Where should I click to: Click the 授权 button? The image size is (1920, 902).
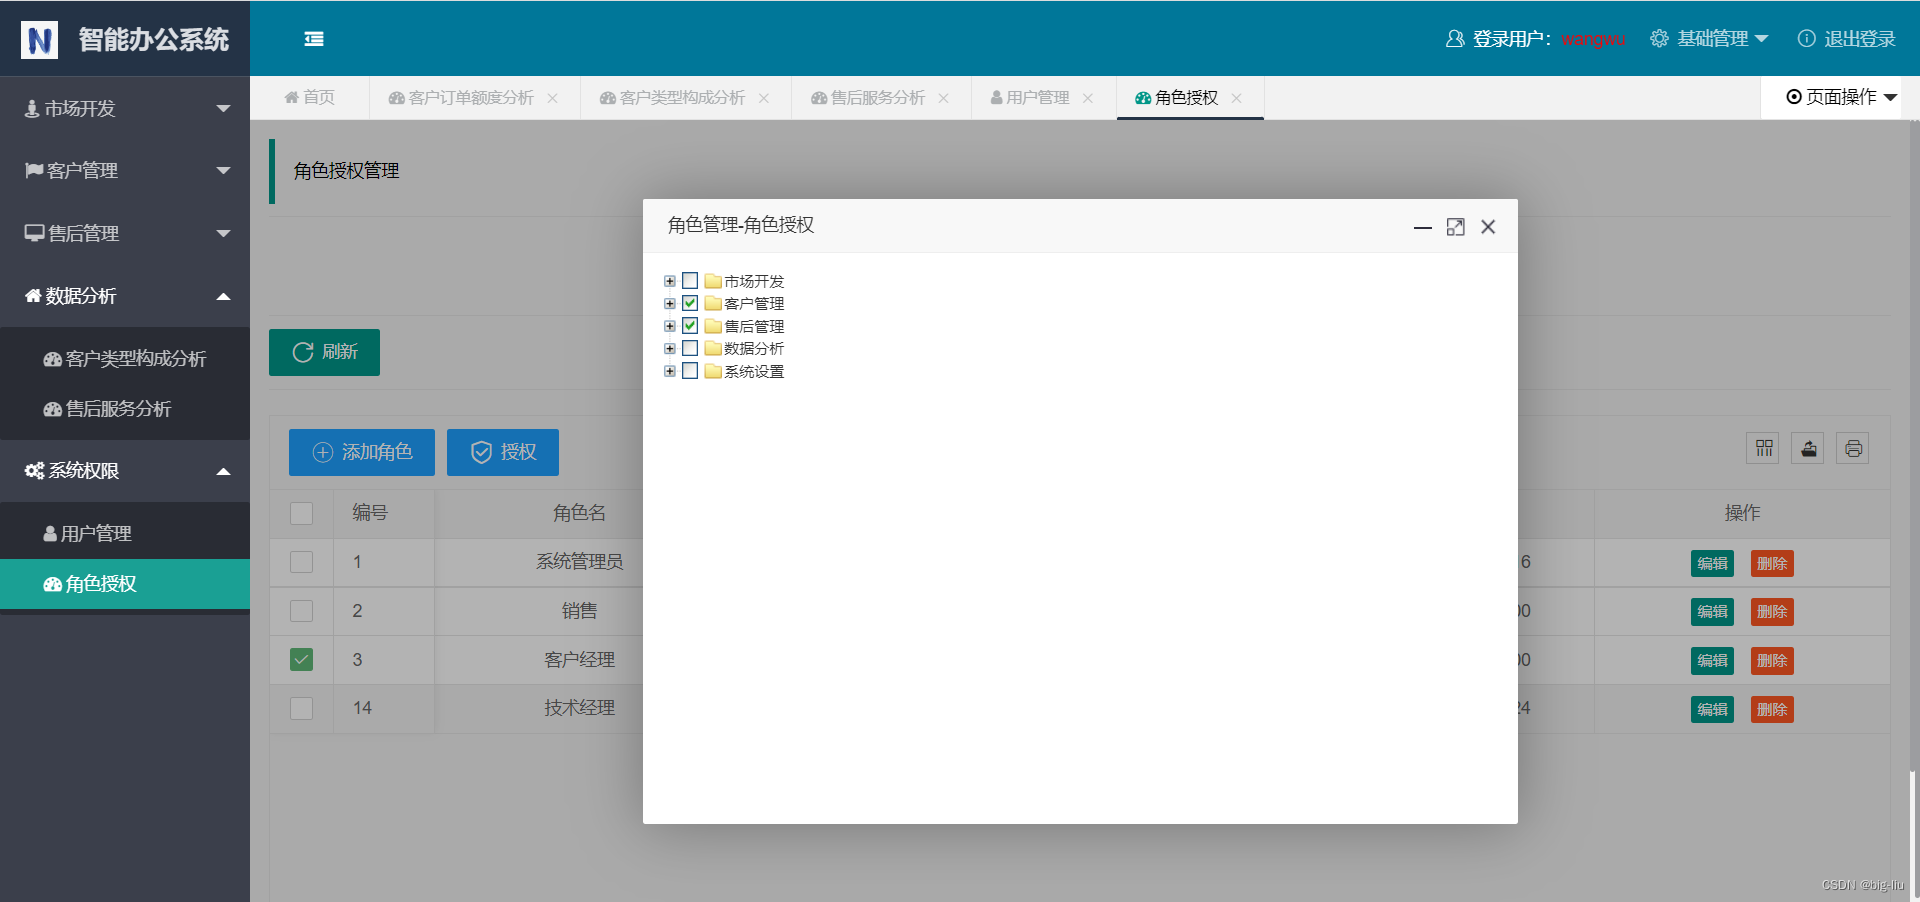click(503, 452)
